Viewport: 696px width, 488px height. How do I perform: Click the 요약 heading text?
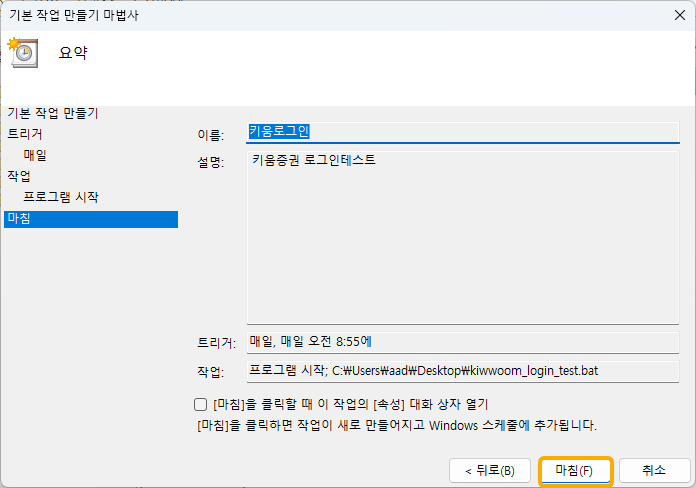click(73, 53)
